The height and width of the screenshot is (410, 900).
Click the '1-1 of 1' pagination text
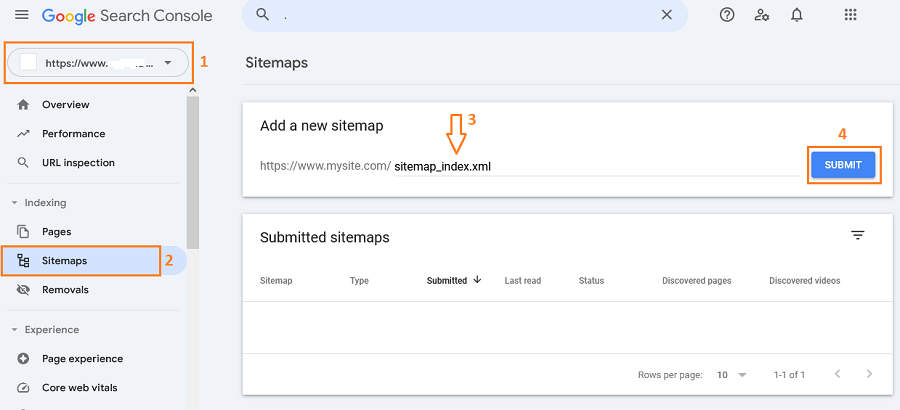(x=789, y=375)
